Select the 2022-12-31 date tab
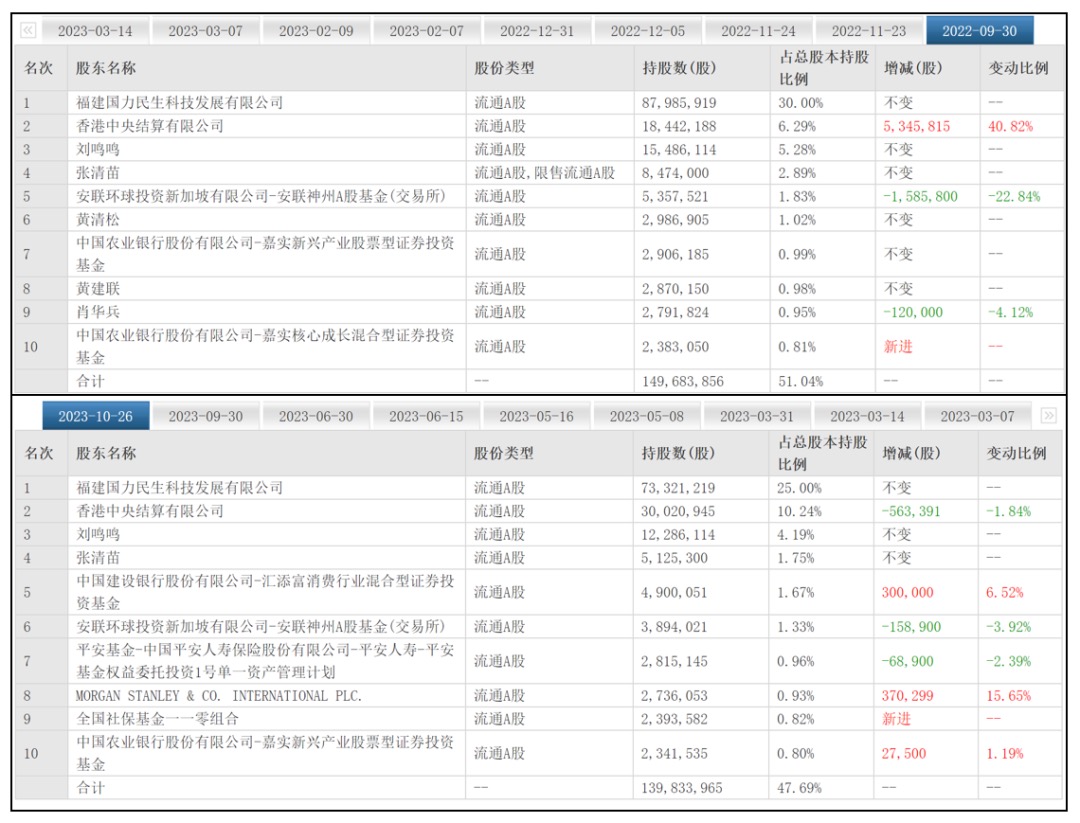The height and width of the screenshot is (823, 1080). [x=537, y=31]
